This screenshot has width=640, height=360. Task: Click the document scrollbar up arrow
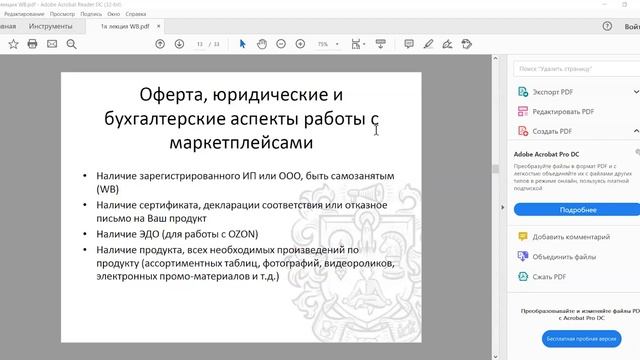tap(495, 58)
